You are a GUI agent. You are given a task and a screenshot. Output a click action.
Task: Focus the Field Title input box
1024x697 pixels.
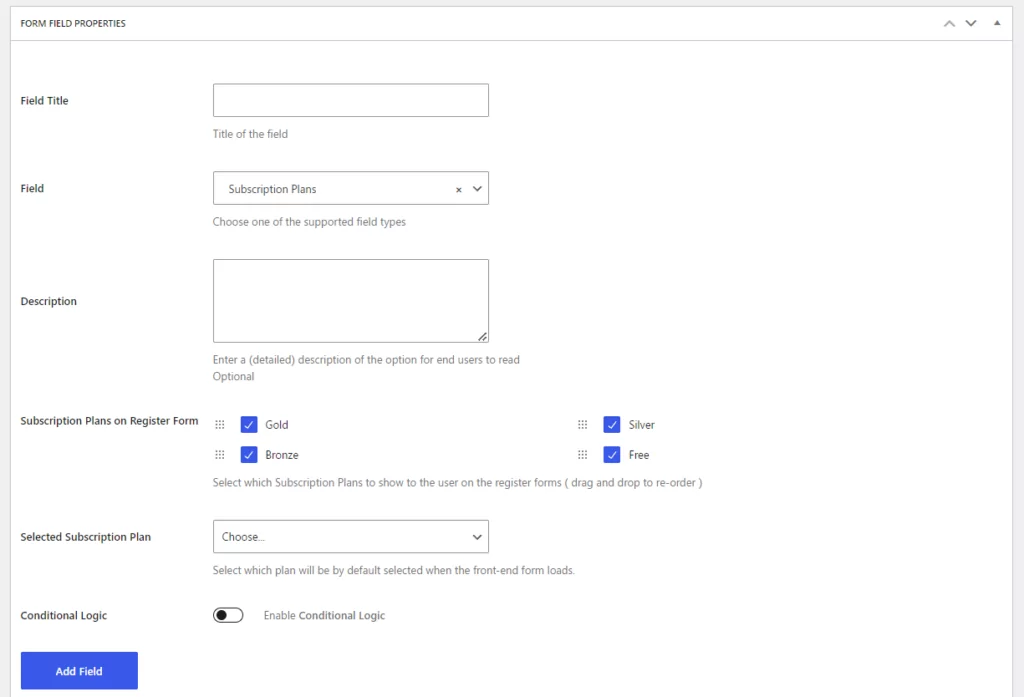coord(351,100)
